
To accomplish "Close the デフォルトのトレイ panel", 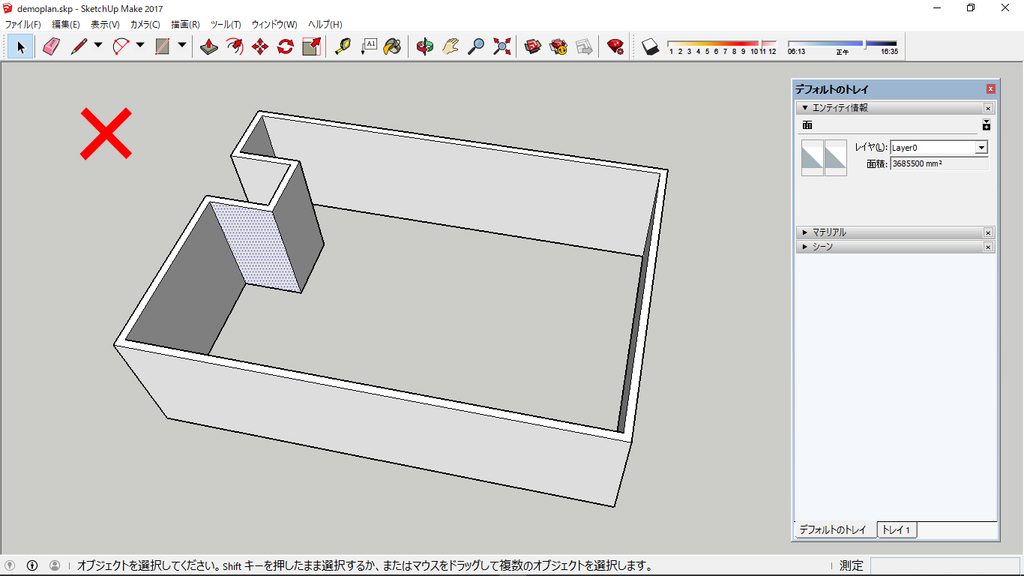I will (x=991, y=89).
